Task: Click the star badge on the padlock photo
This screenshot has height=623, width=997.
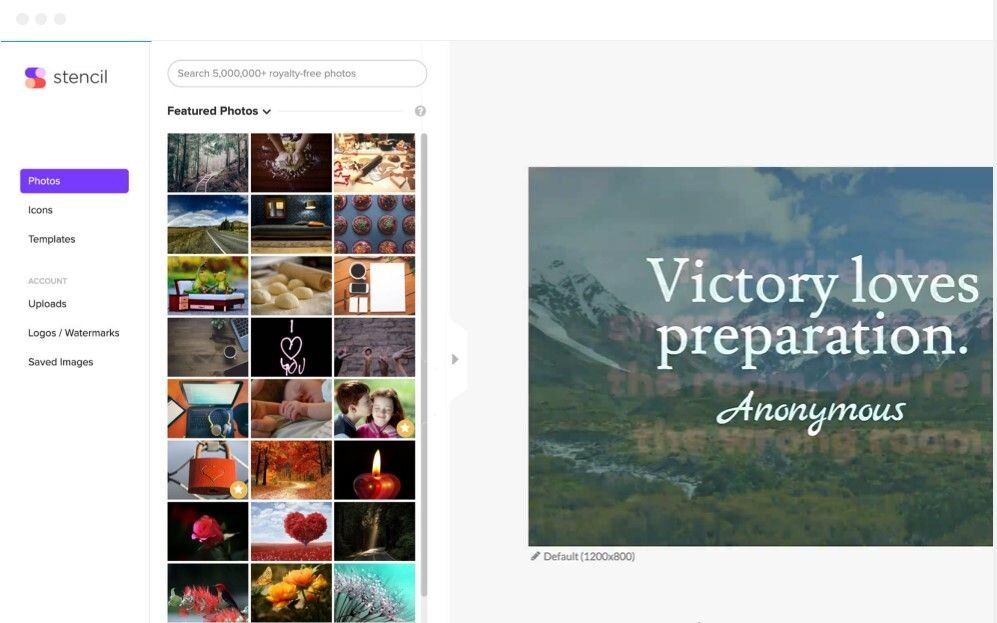Action: (238, 490)
